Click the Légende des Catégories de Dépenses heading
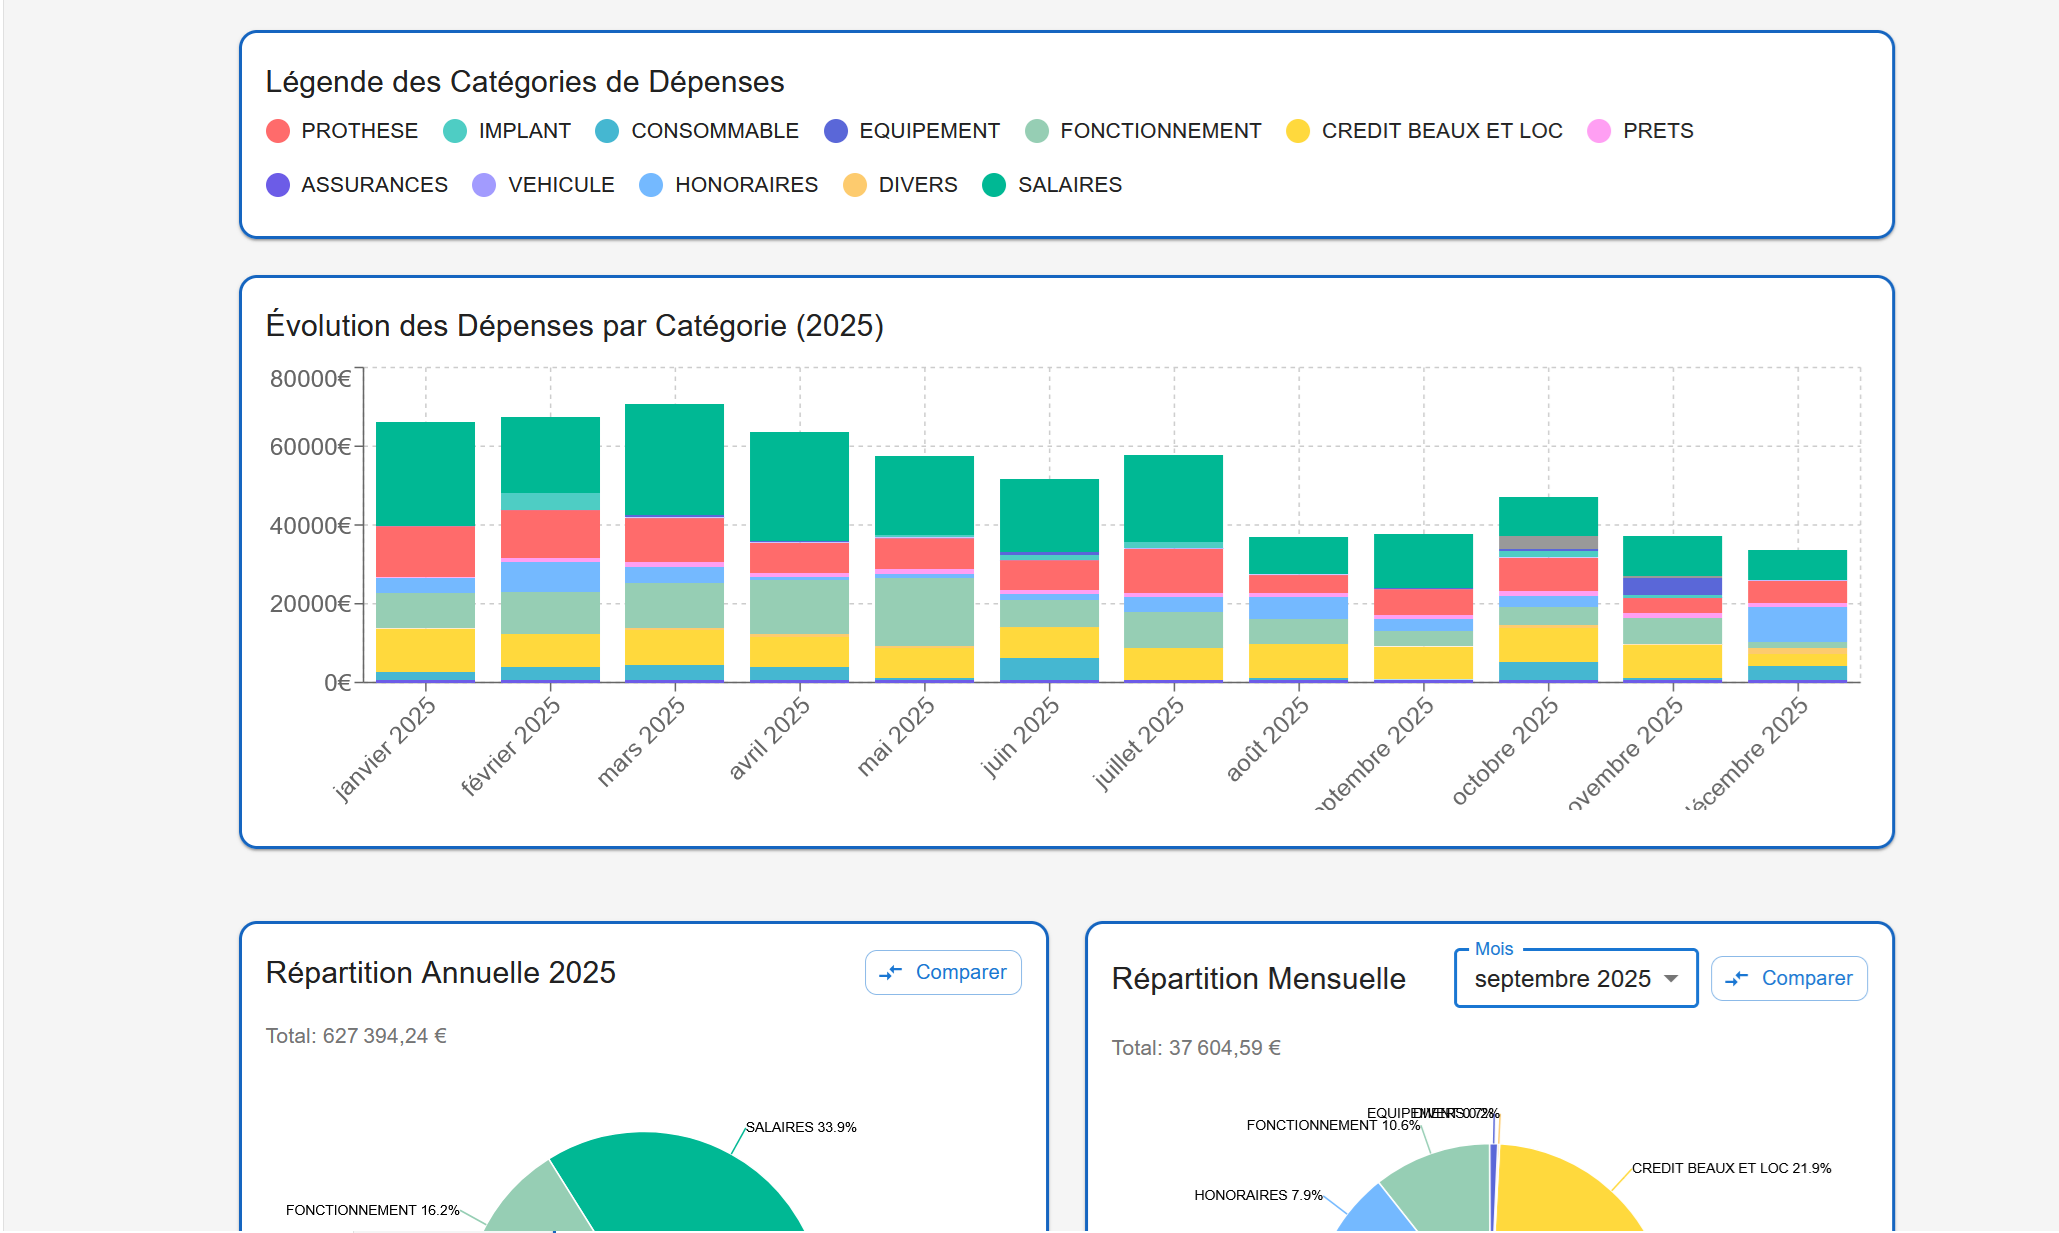 coord(525,82)
